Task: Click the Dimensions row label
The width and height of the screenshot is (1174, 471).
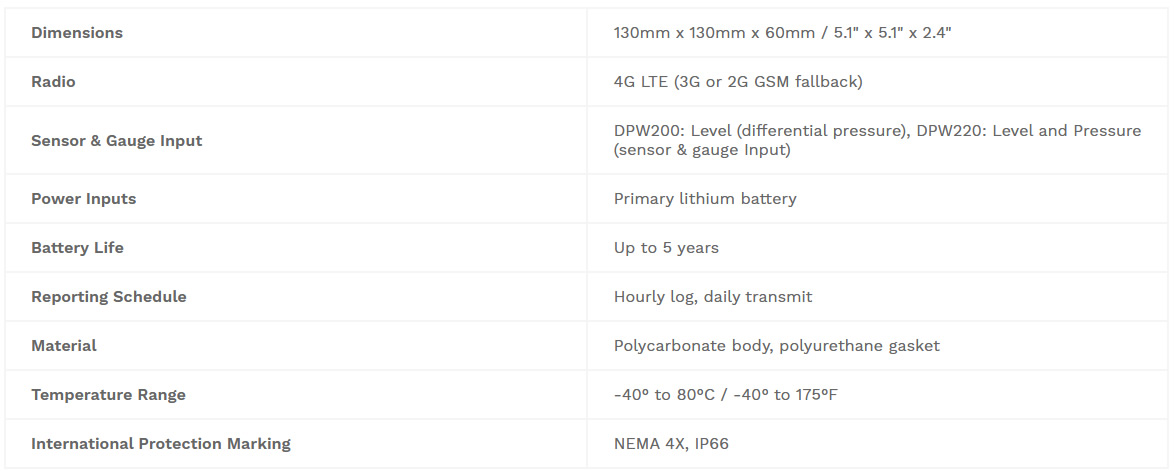Action: pyautogui.click(x=76, y=33)
